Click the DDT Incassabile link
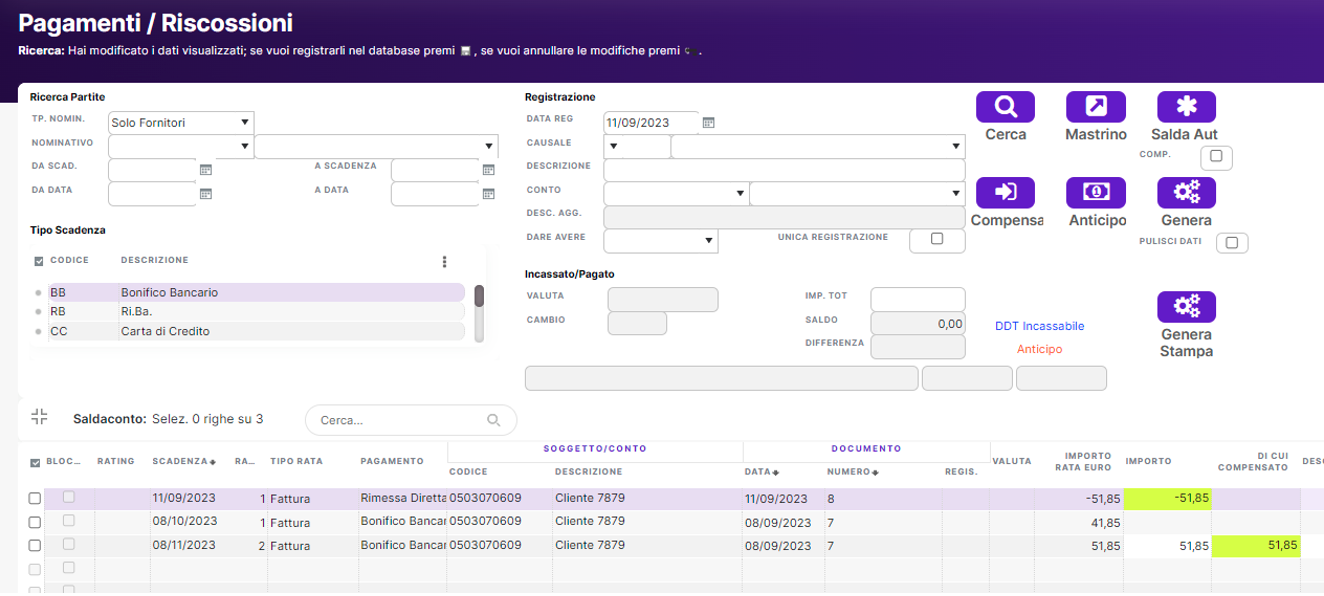1324x596 pixels. pyautogui.click(x=1039, y=326)
